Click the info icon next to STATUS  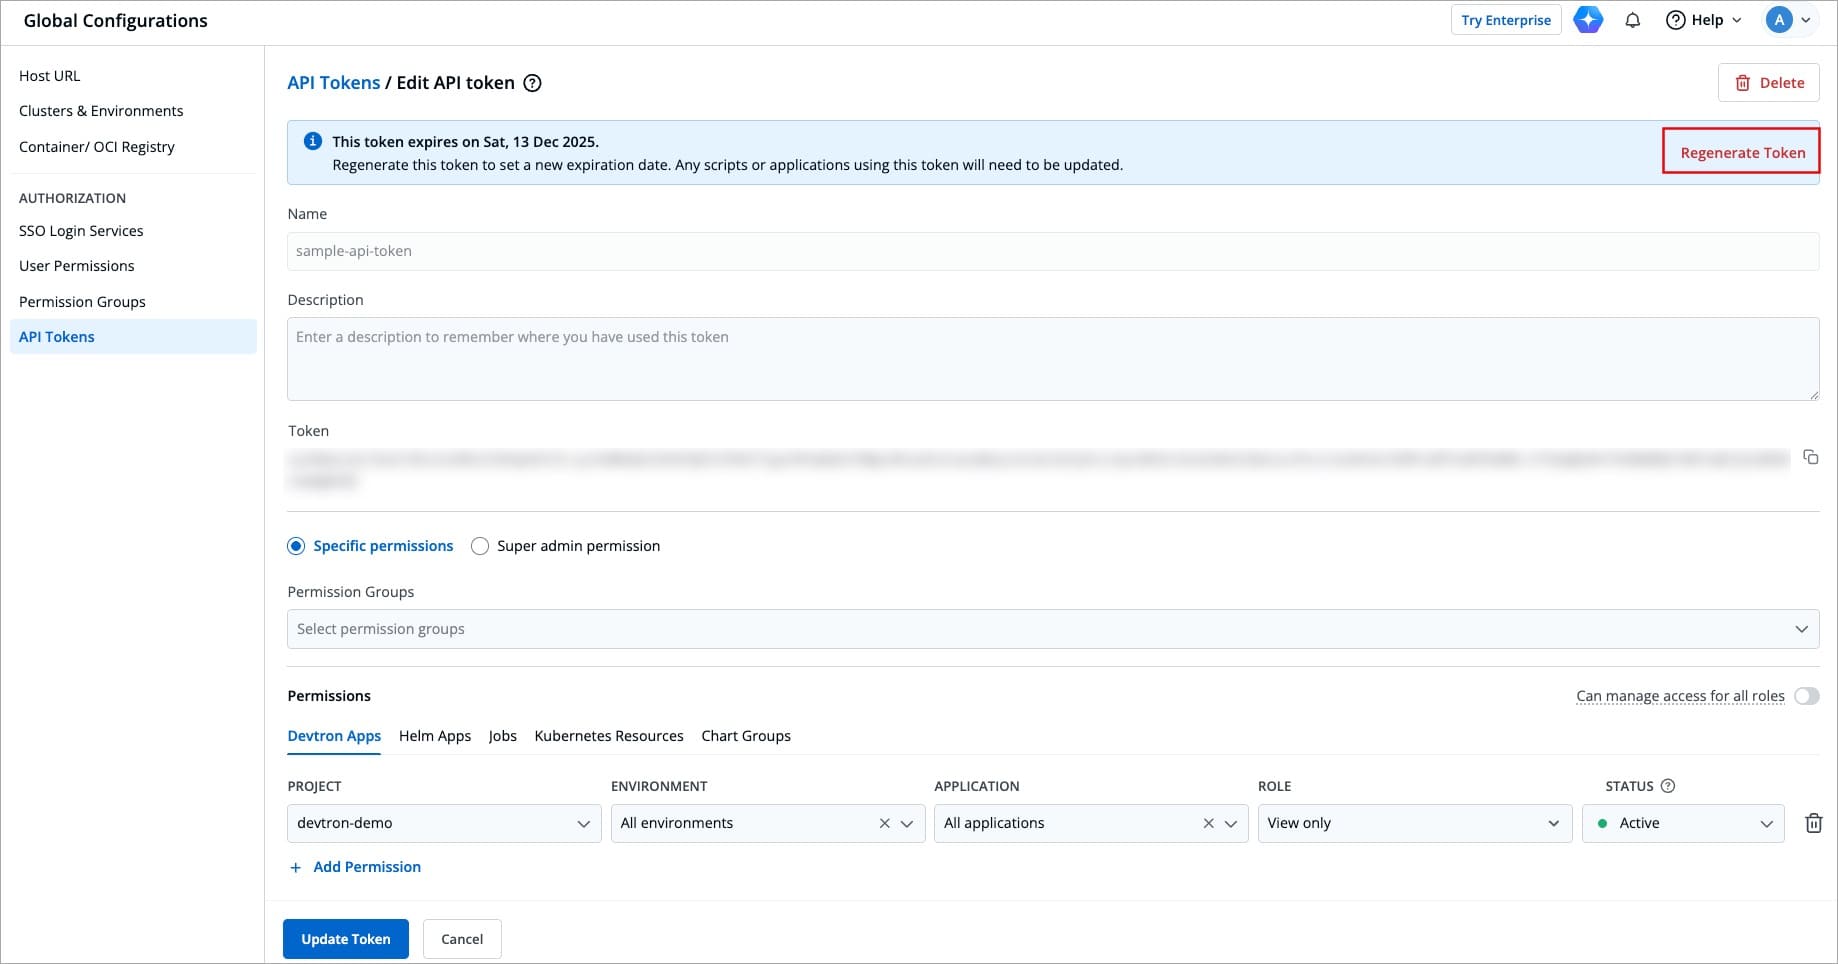tap(1667, 786)
